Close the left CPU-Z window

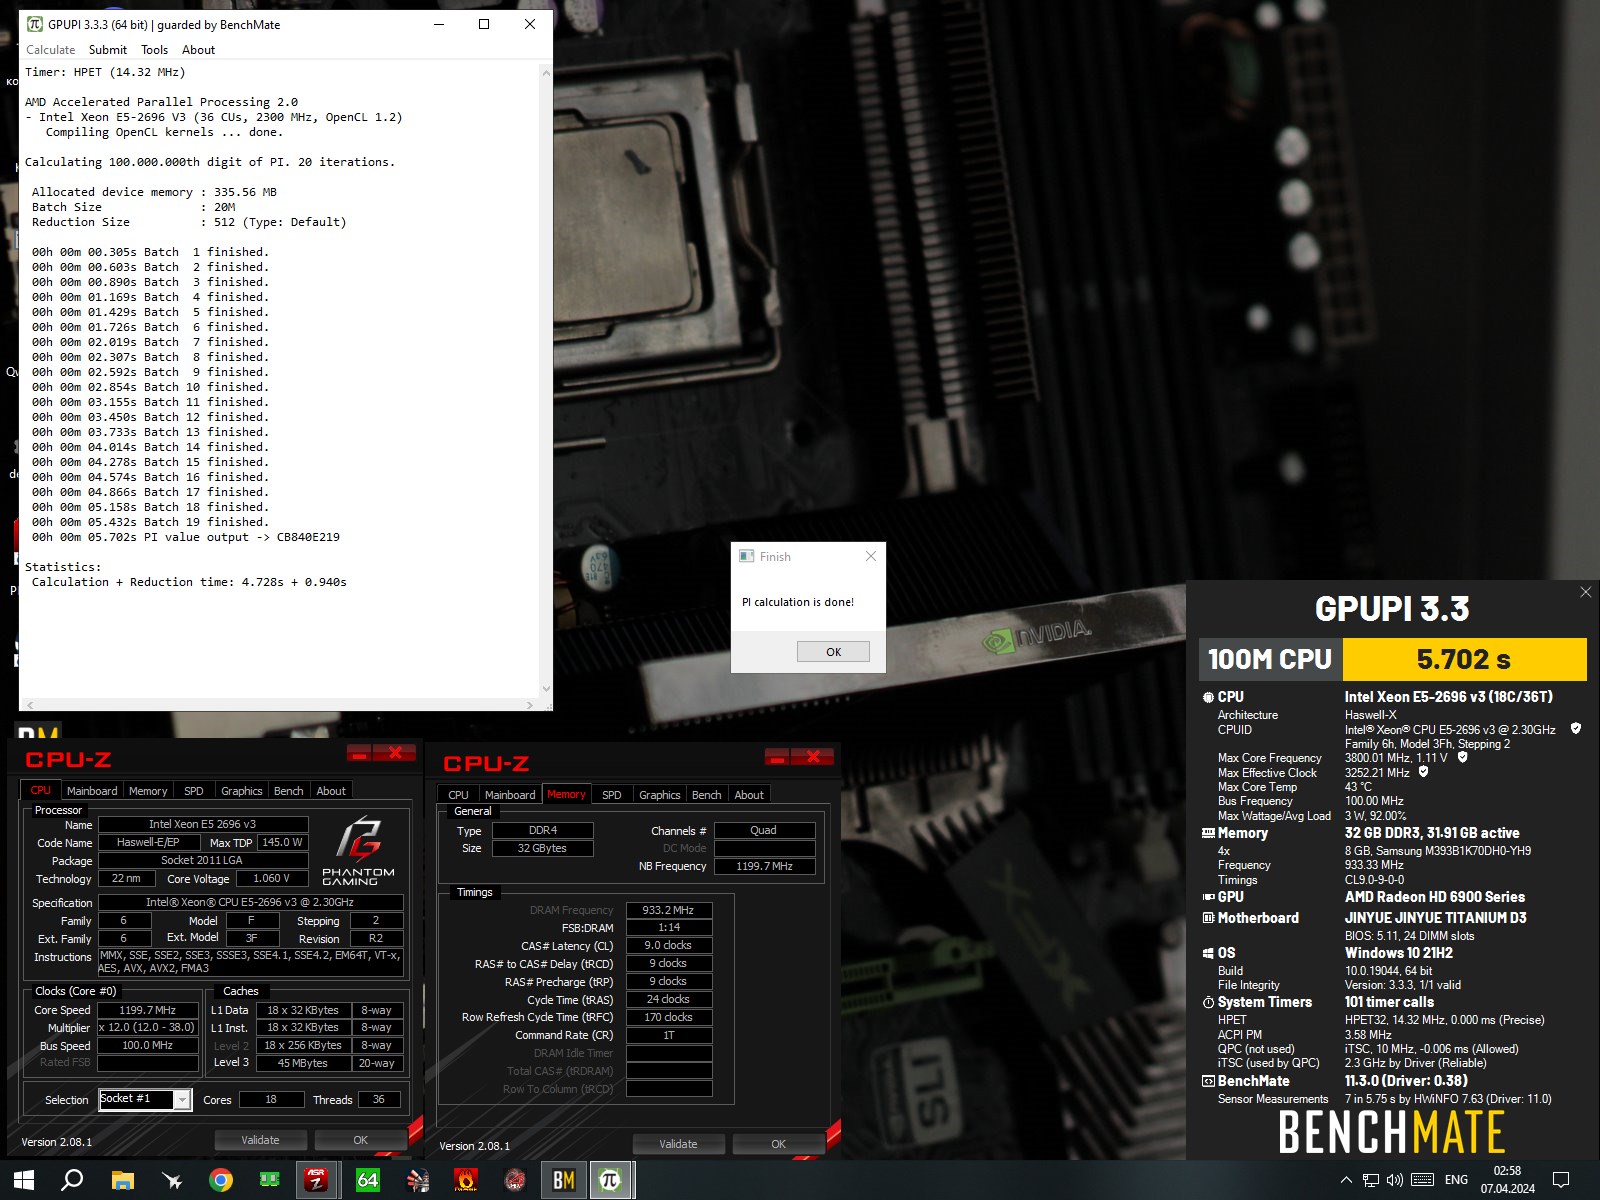coord(395,753)
